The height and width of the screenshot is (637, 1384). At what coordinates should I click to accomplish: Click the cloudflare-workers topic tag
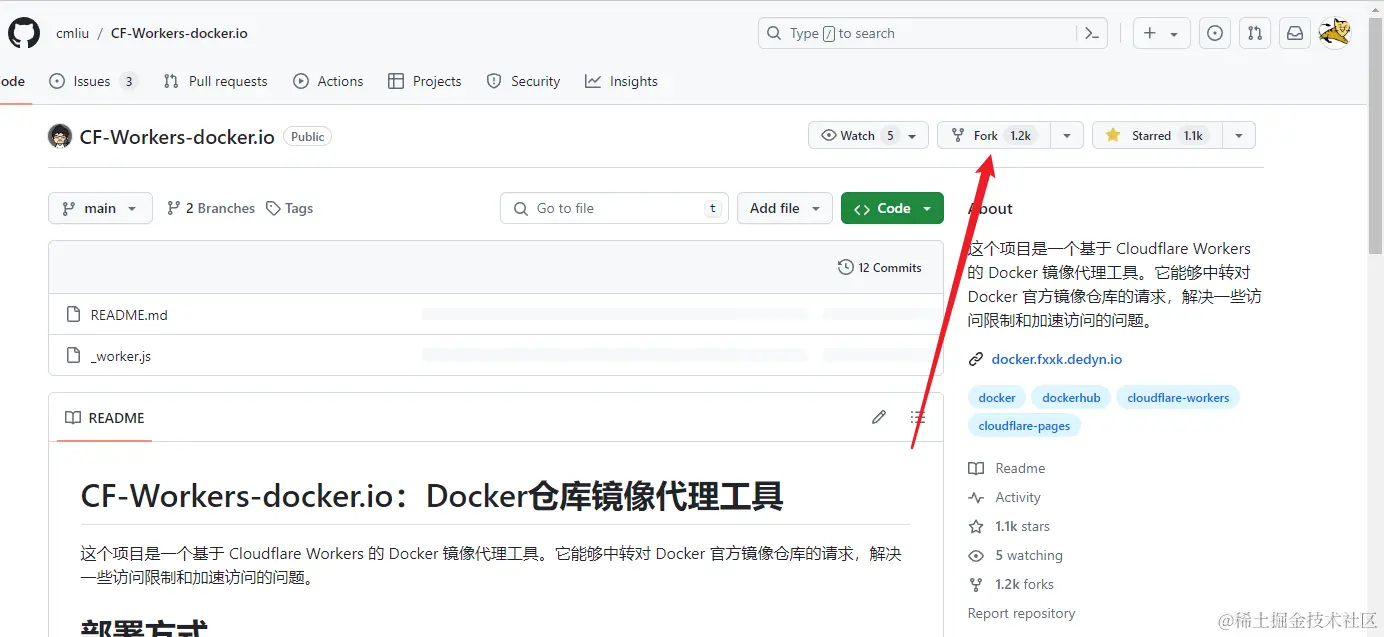pos(1178,397)
